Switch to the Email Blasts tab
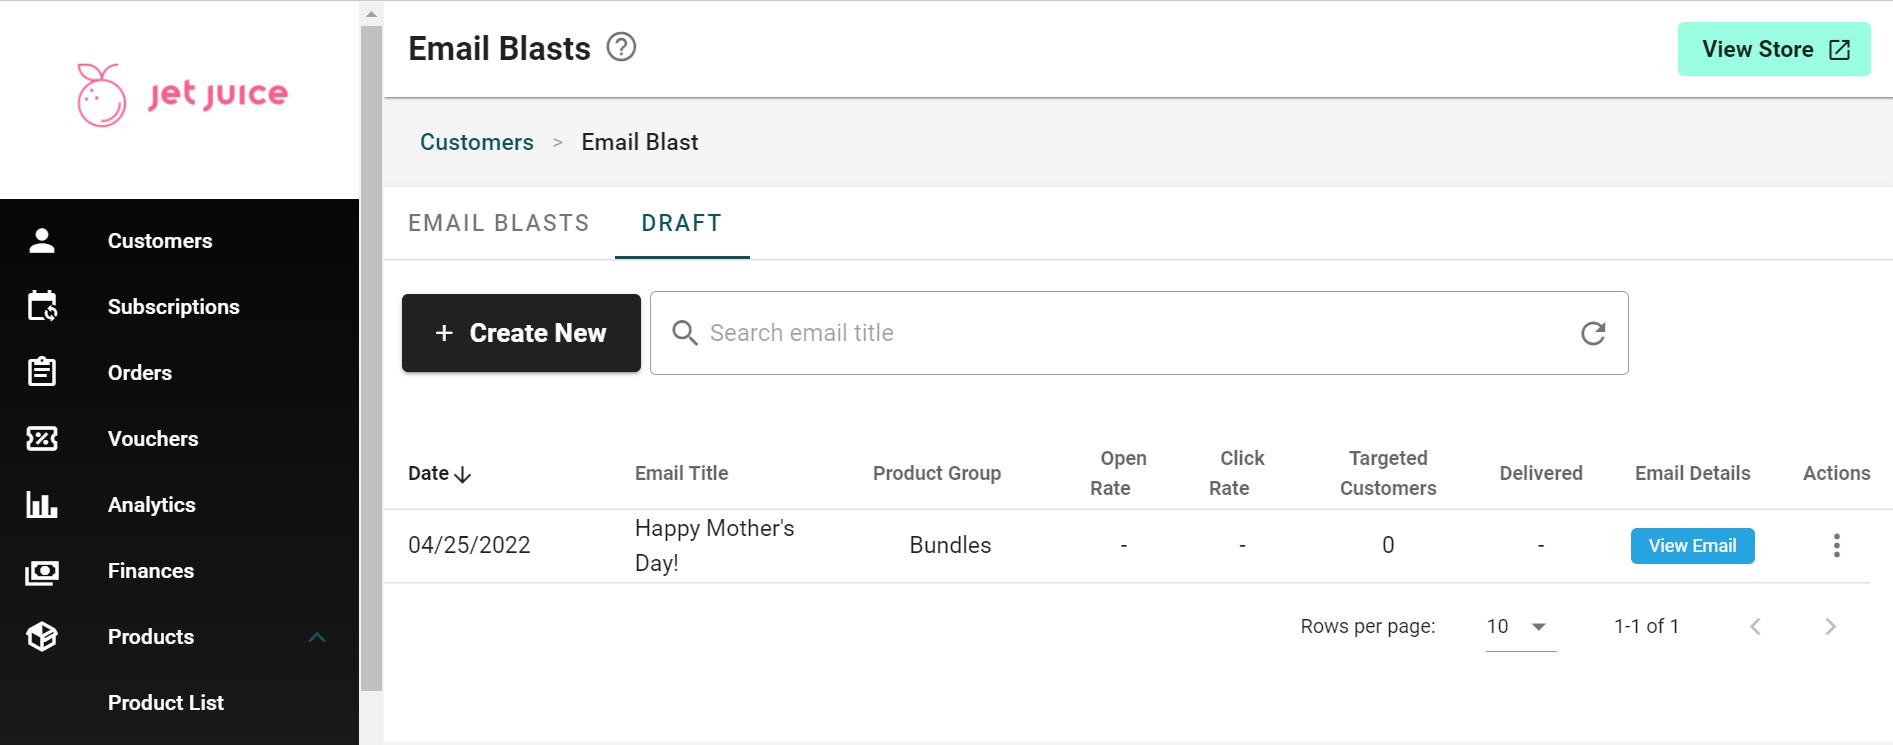The height and width of the screenshot is (745, 1893). [498, 223]
